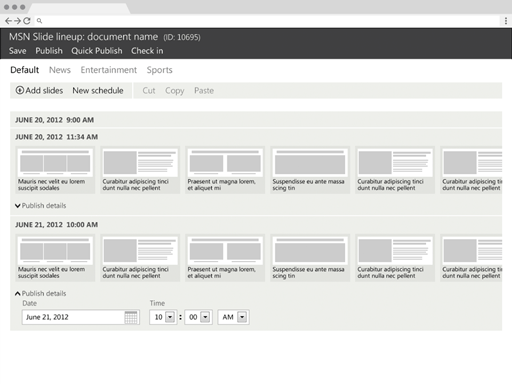Image resolution: width=512 pixels, height=384 pixels.
Task: Click the Add slides plus icon
Action: coord(20,90)
